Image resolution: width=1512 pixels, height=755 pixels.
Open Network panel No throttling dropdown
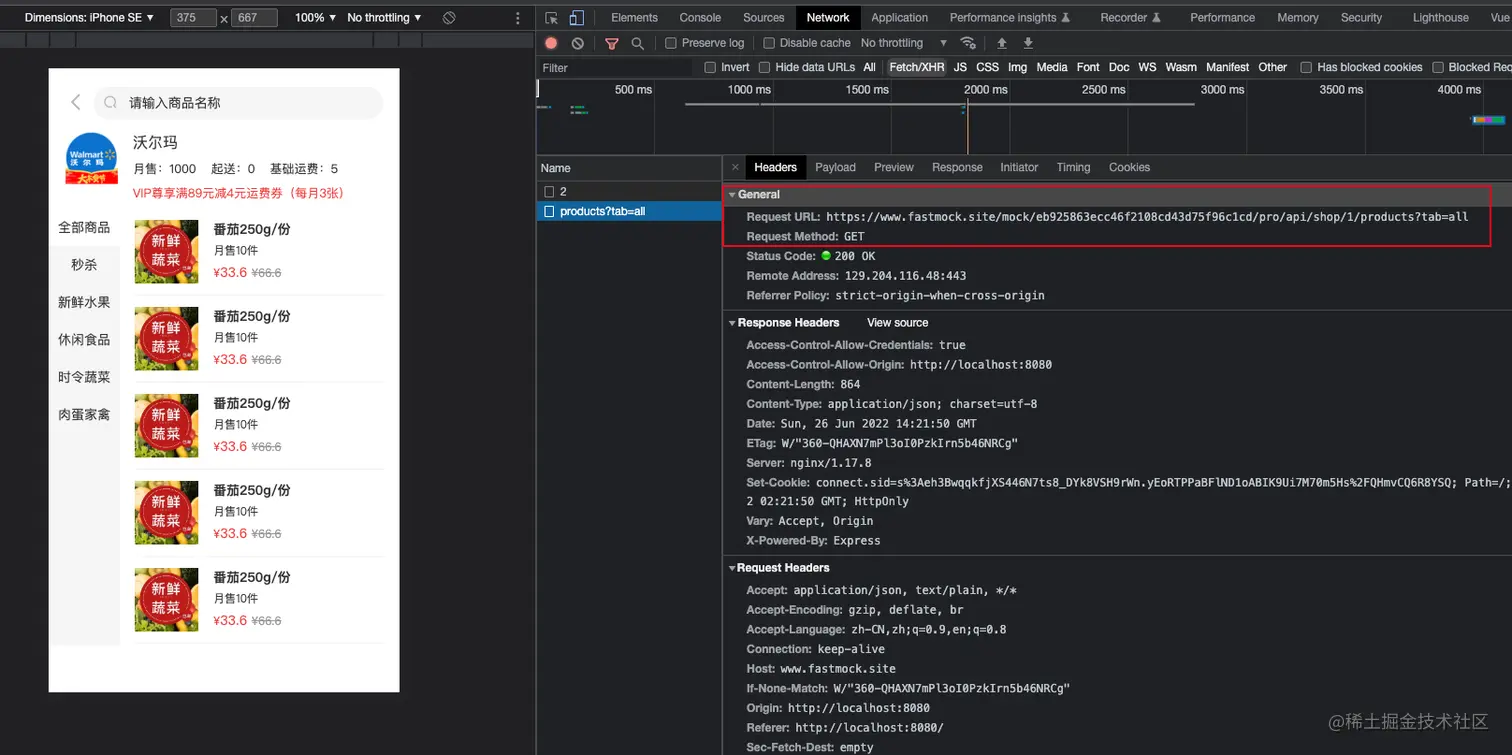904,43
